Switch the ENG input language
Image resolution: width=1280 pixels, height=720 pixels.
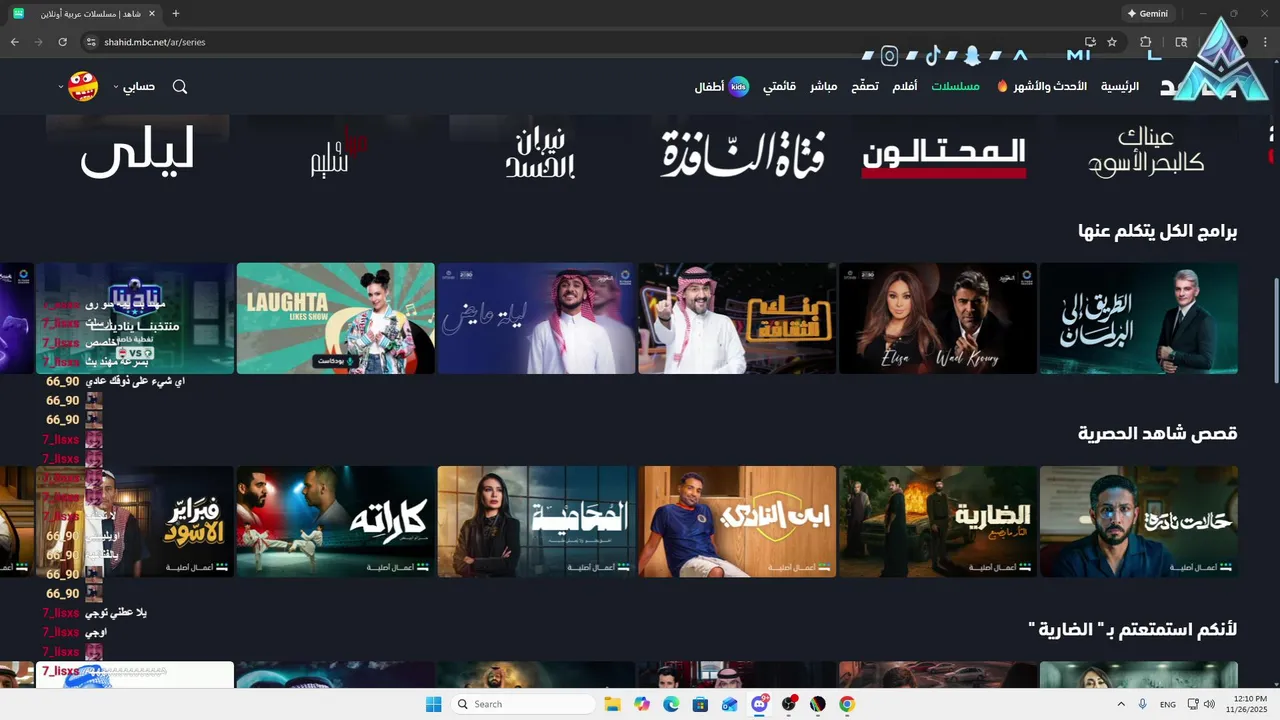point(1167,704)
